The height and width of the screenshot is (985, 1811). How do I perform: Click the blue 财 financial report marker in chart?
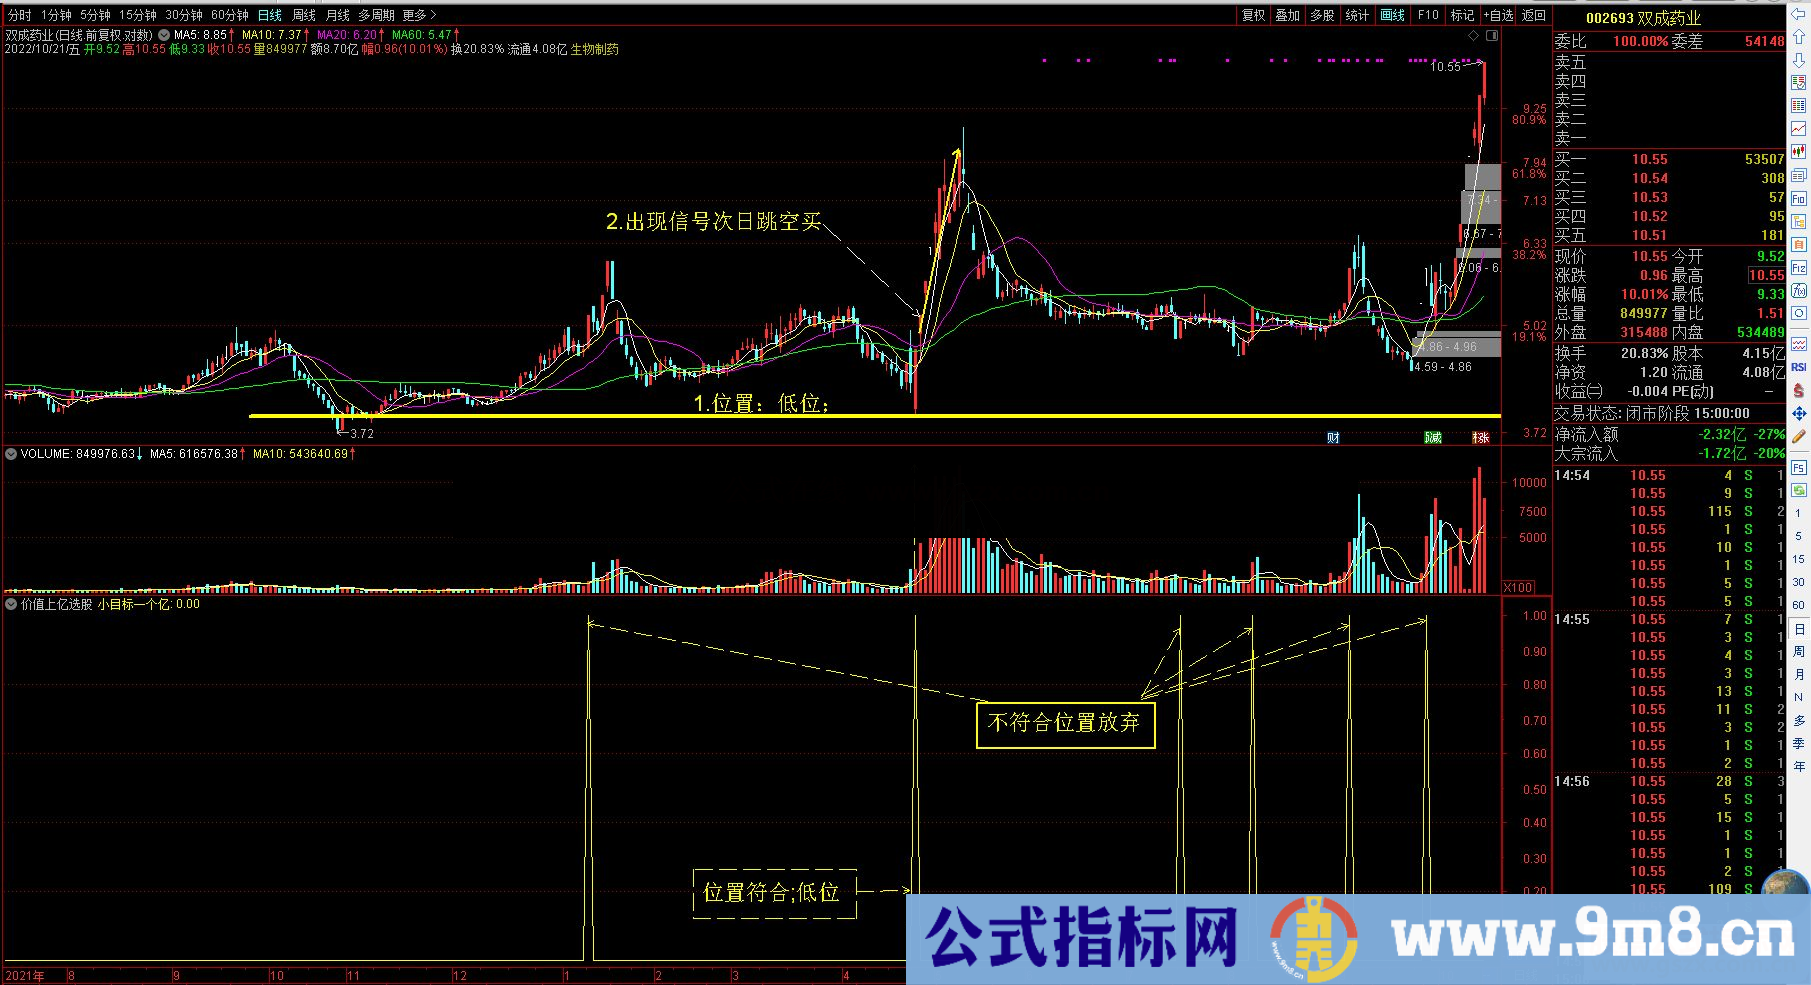tap(1333, 437)
